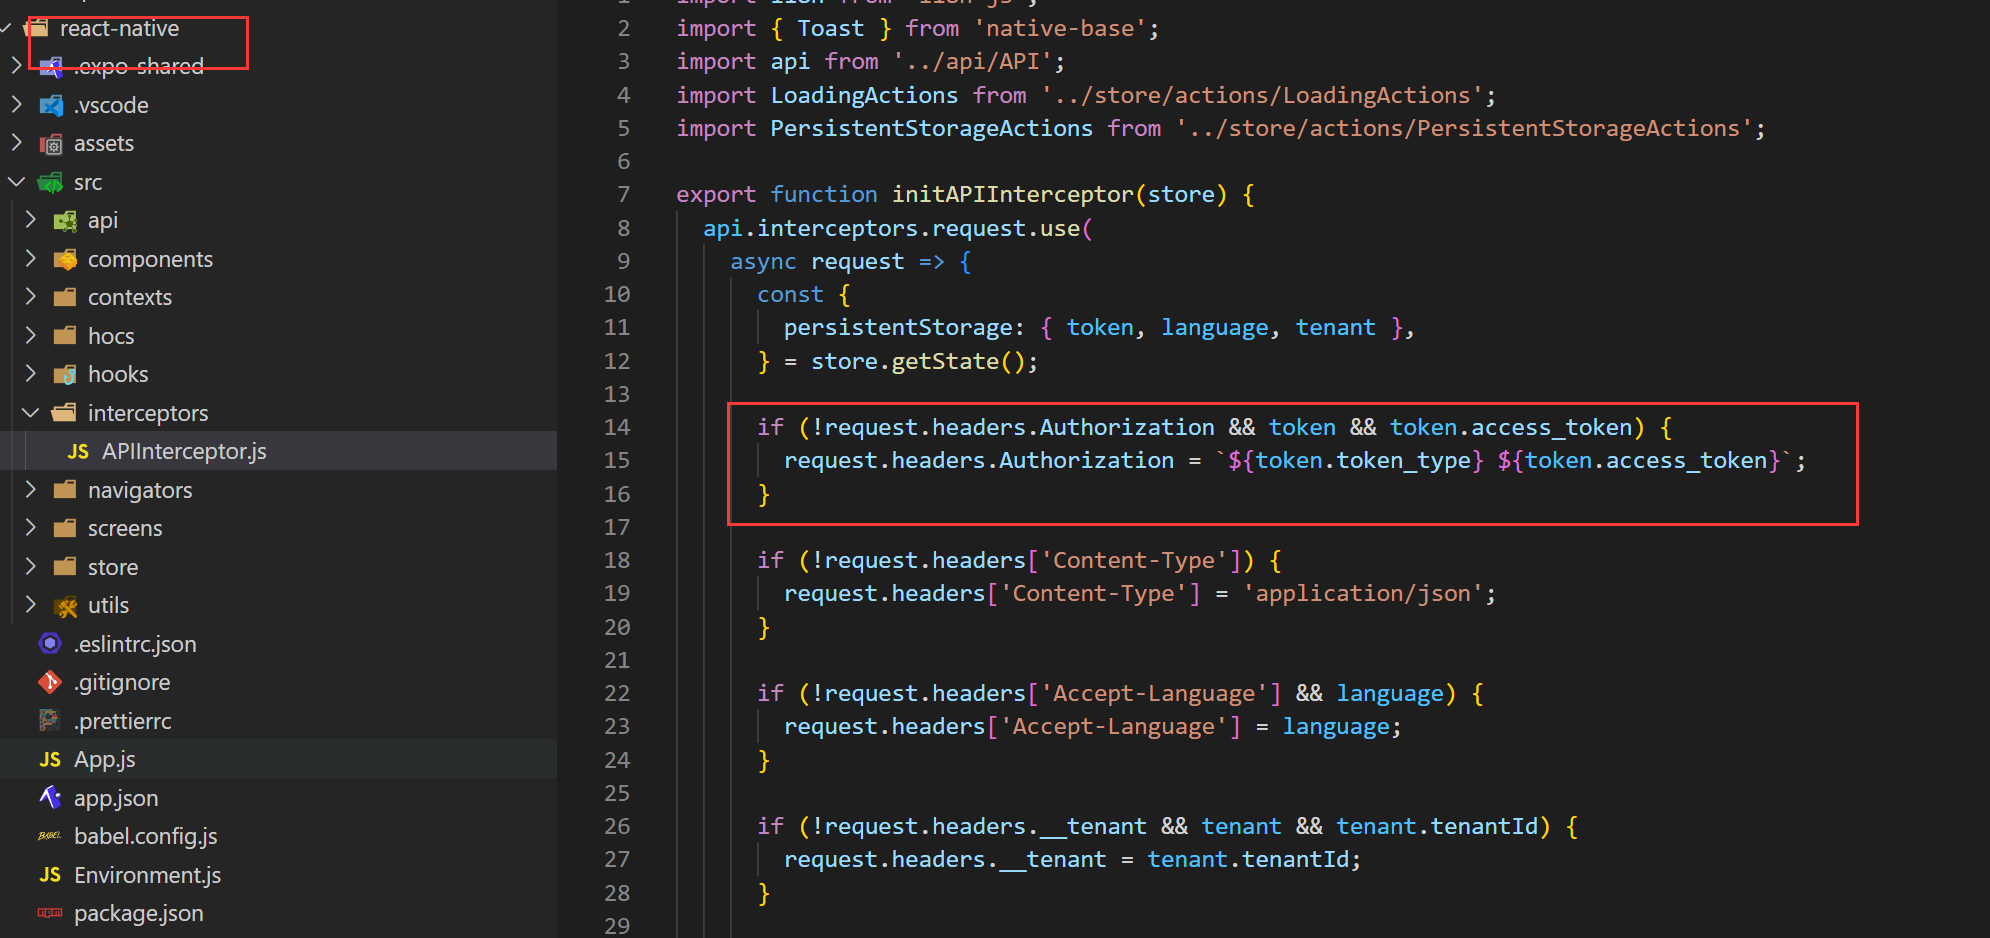
Task: Collapse the interceptors folder chevron
Action: (31, 413)
